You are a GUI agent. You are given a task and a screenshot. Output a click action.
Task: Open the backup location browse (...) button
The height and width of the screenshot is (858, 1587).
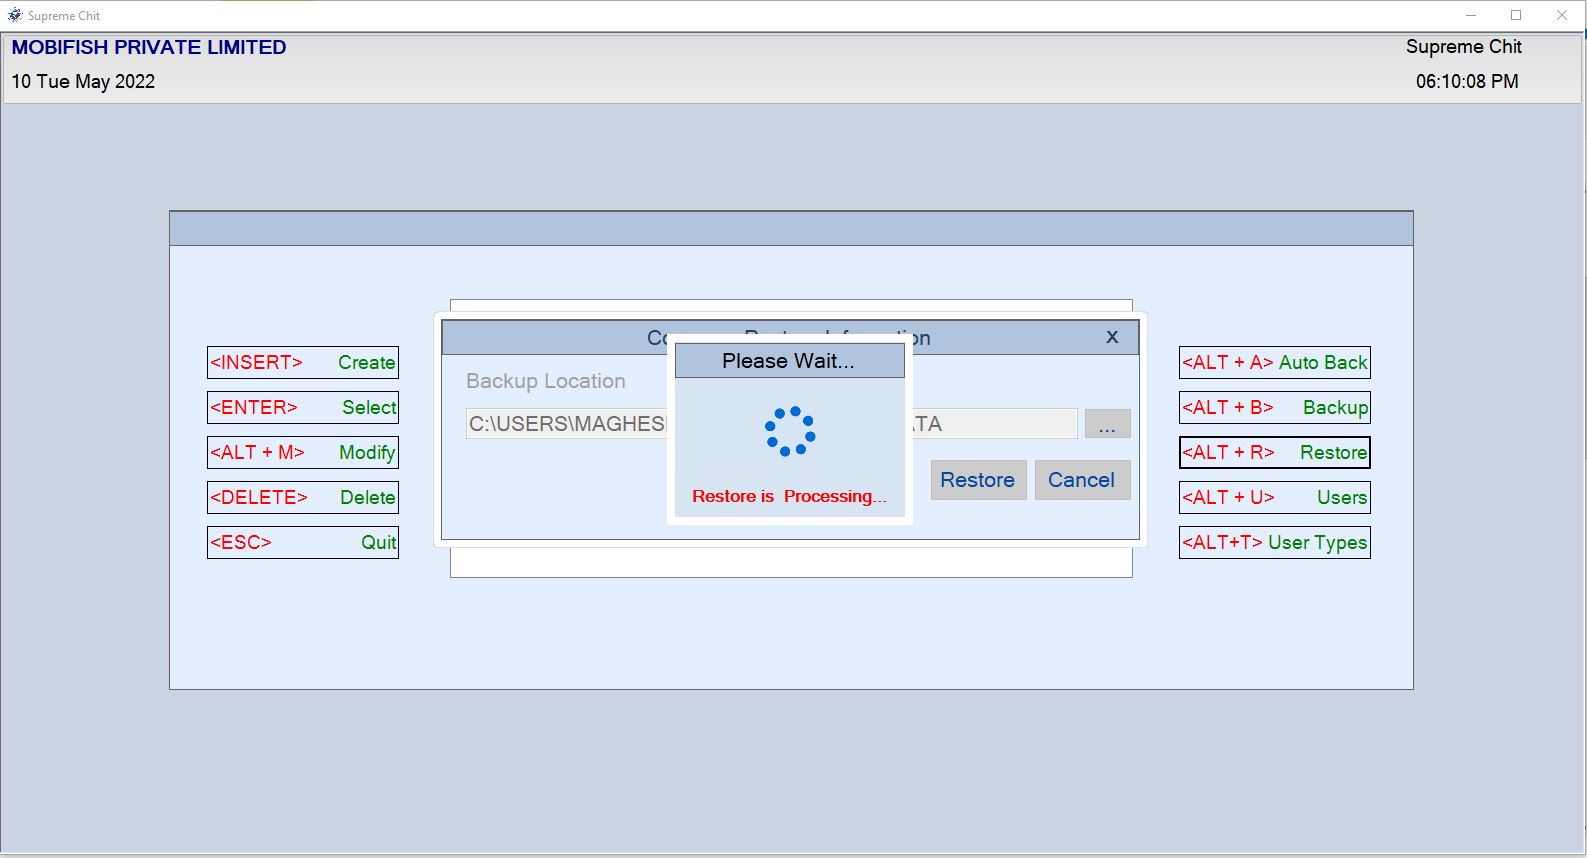pyautogui.click(x=1107, y=424)
